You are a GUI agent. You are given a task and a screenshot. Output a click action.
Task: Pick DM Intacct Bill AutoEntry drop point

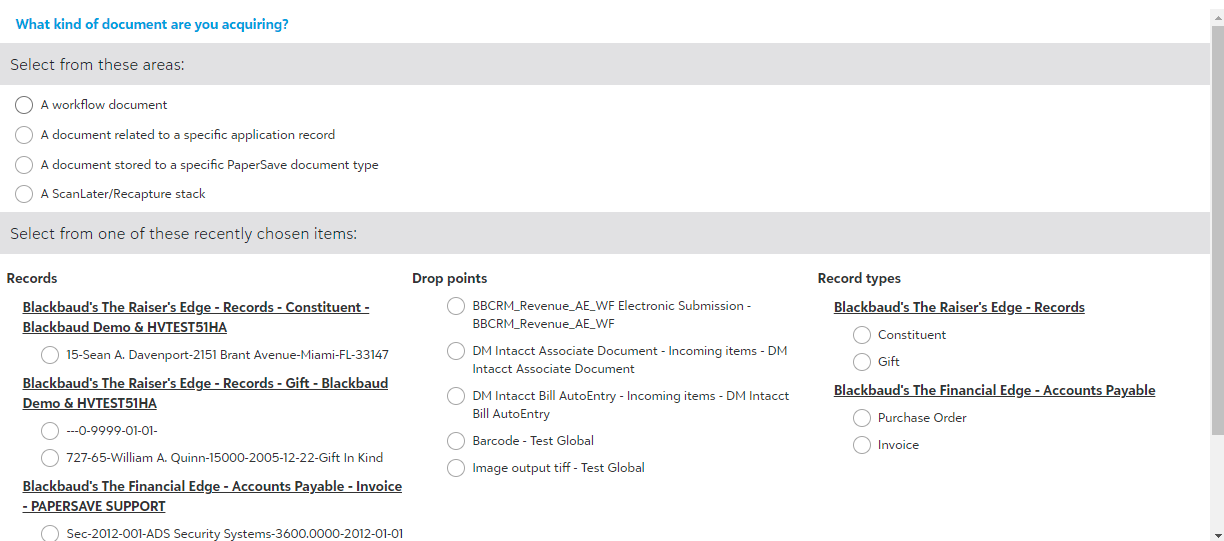tap(456, 396)
